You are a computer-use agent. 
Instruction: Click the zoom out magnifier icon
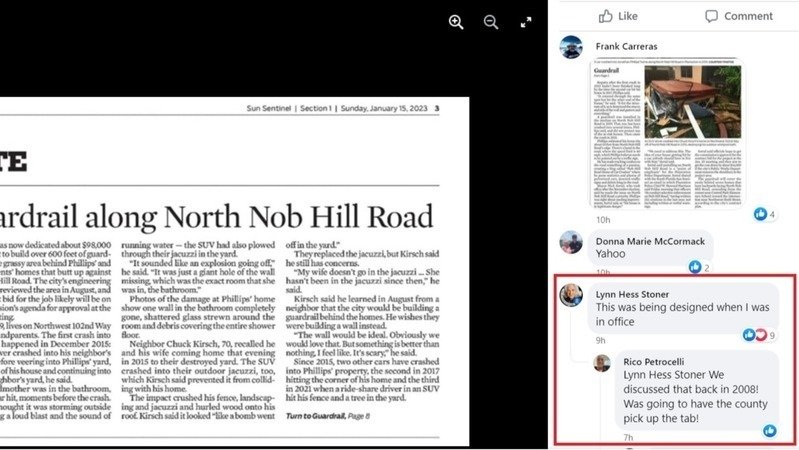pos(491,22)
